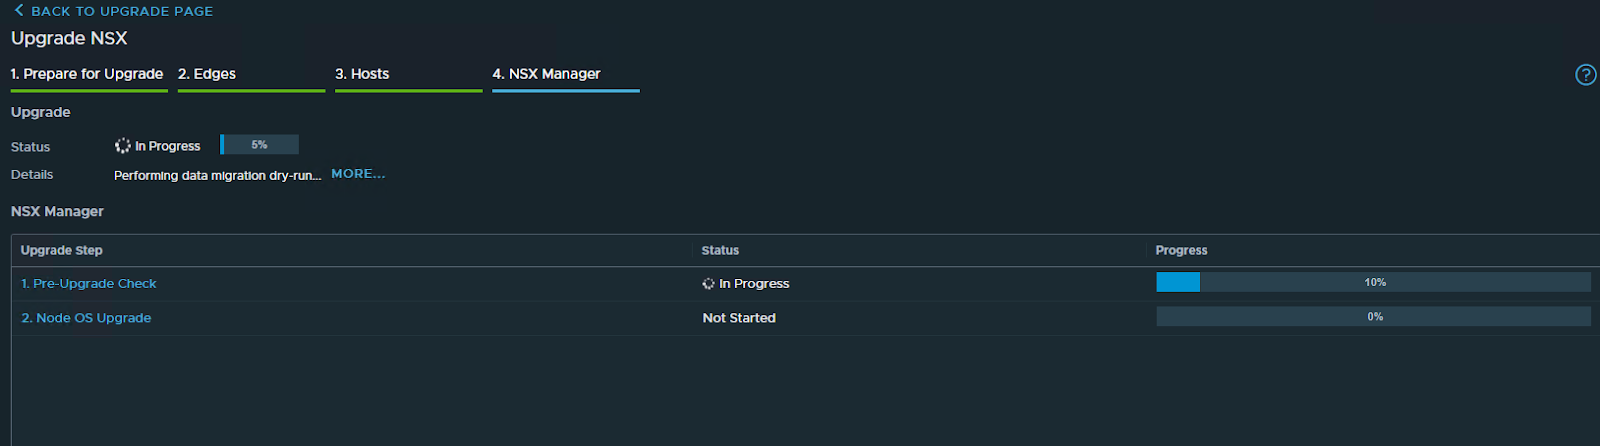Select the NSX Manager step tab
The image size is (1600, 446).
[x=546, y=74]
